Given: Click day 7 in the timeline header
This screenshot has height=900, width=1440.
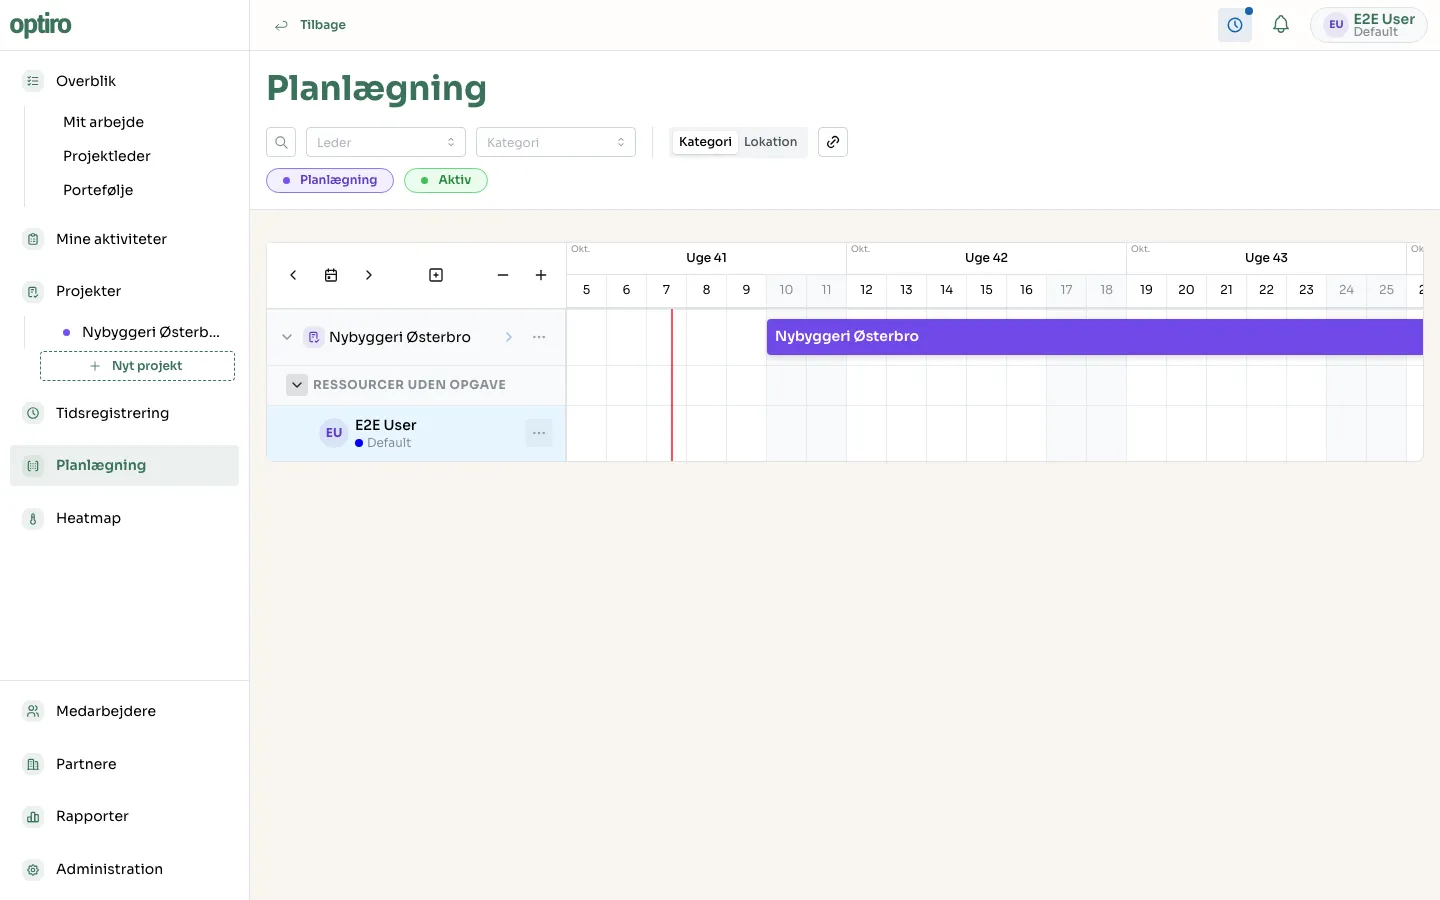Looking at the screenshot, I should click(x=666, y=290).
